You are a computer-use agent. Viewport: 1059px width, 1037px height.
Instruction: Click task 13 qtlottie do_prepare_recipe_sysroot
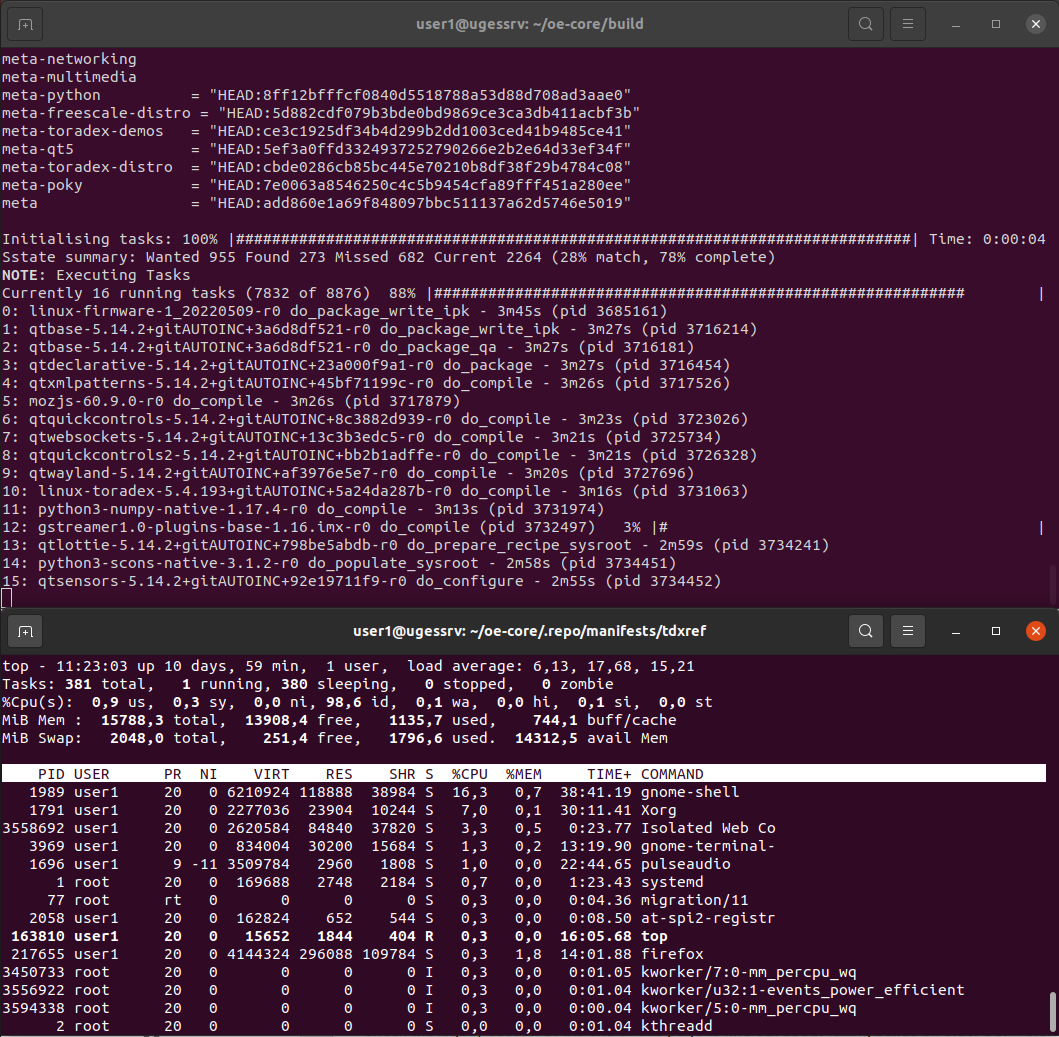coord(415,545)
